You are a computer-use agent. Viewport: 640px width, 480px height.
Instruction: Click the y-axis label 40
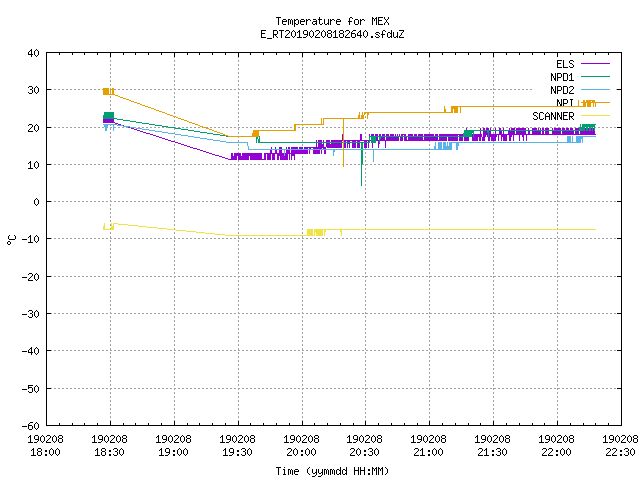(x=33, y=53)
